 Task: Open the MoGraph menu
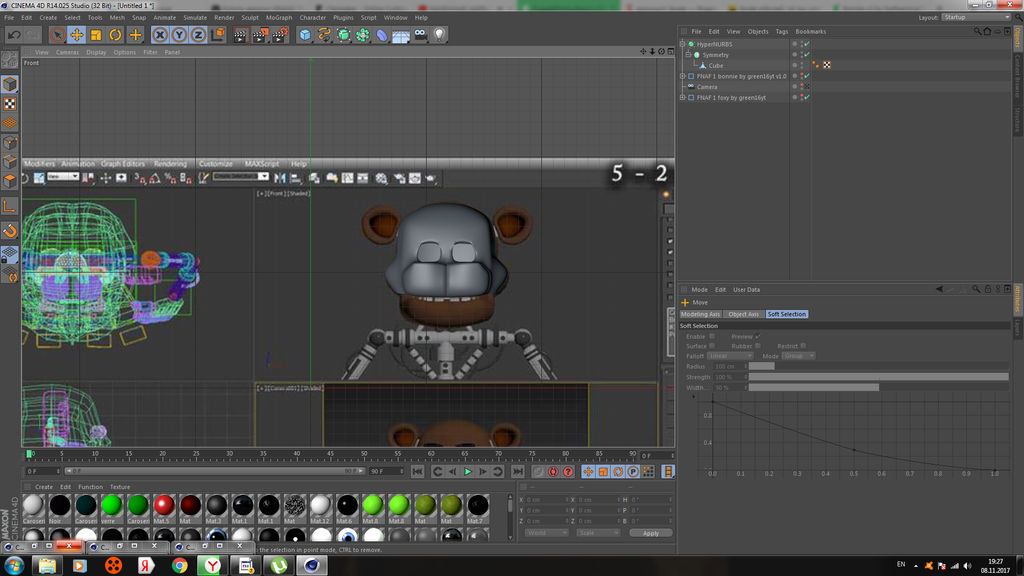(x=279, y=18)
